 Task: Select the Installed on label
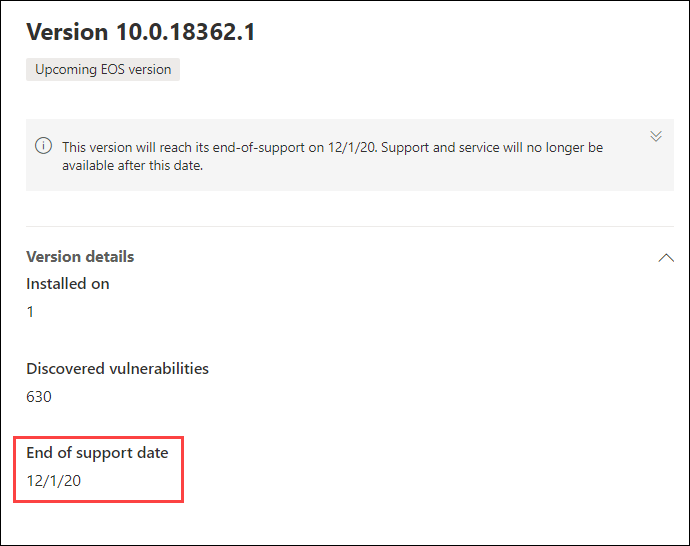(x=68, y=284)
